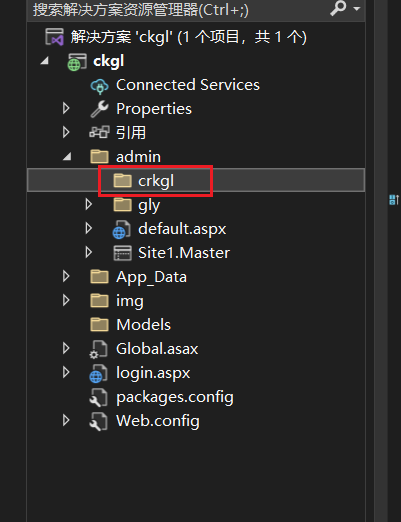Click the blue icon at the right edge
The height and width of the screenshot is (522, 401).
point(394,200)
